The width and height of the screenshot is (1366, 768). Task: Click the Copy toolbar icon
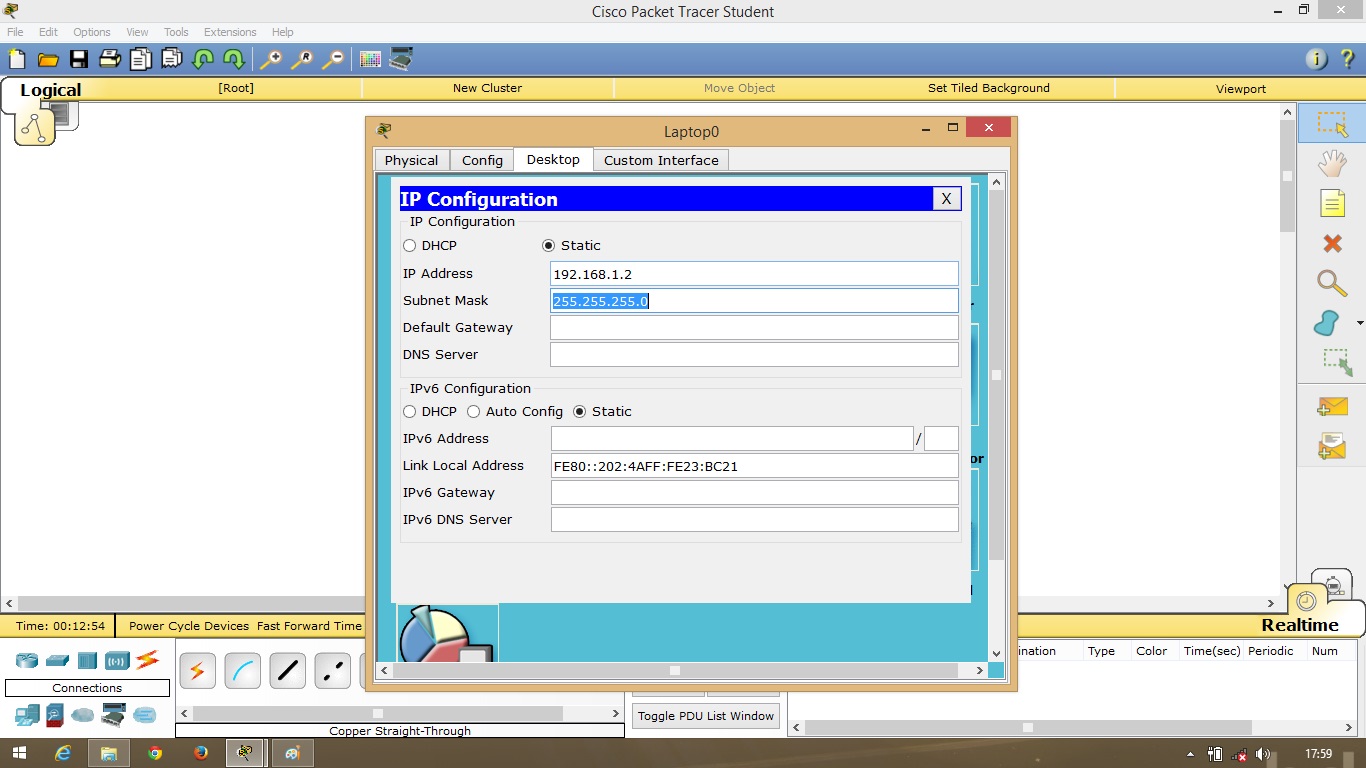(140, 59)
